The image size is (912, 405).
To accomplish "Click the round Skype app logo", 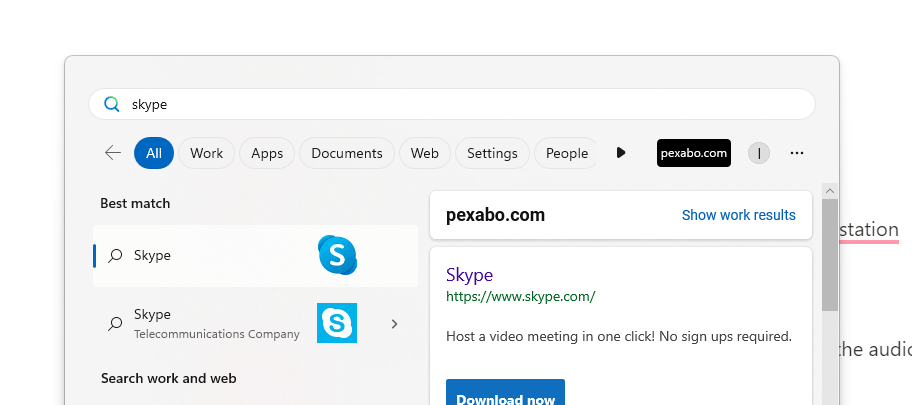I will click(337, 255).
